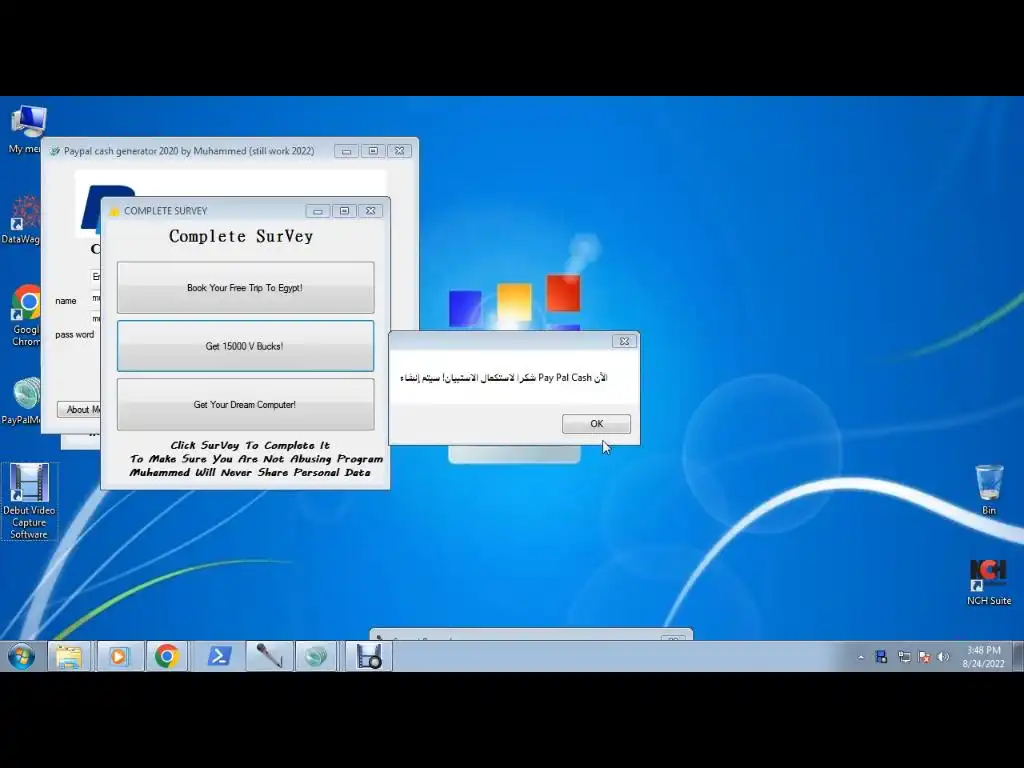Open PowerShell from the taskbar
The width and height of the screenshot is (1024, 768).
point(219,656)
